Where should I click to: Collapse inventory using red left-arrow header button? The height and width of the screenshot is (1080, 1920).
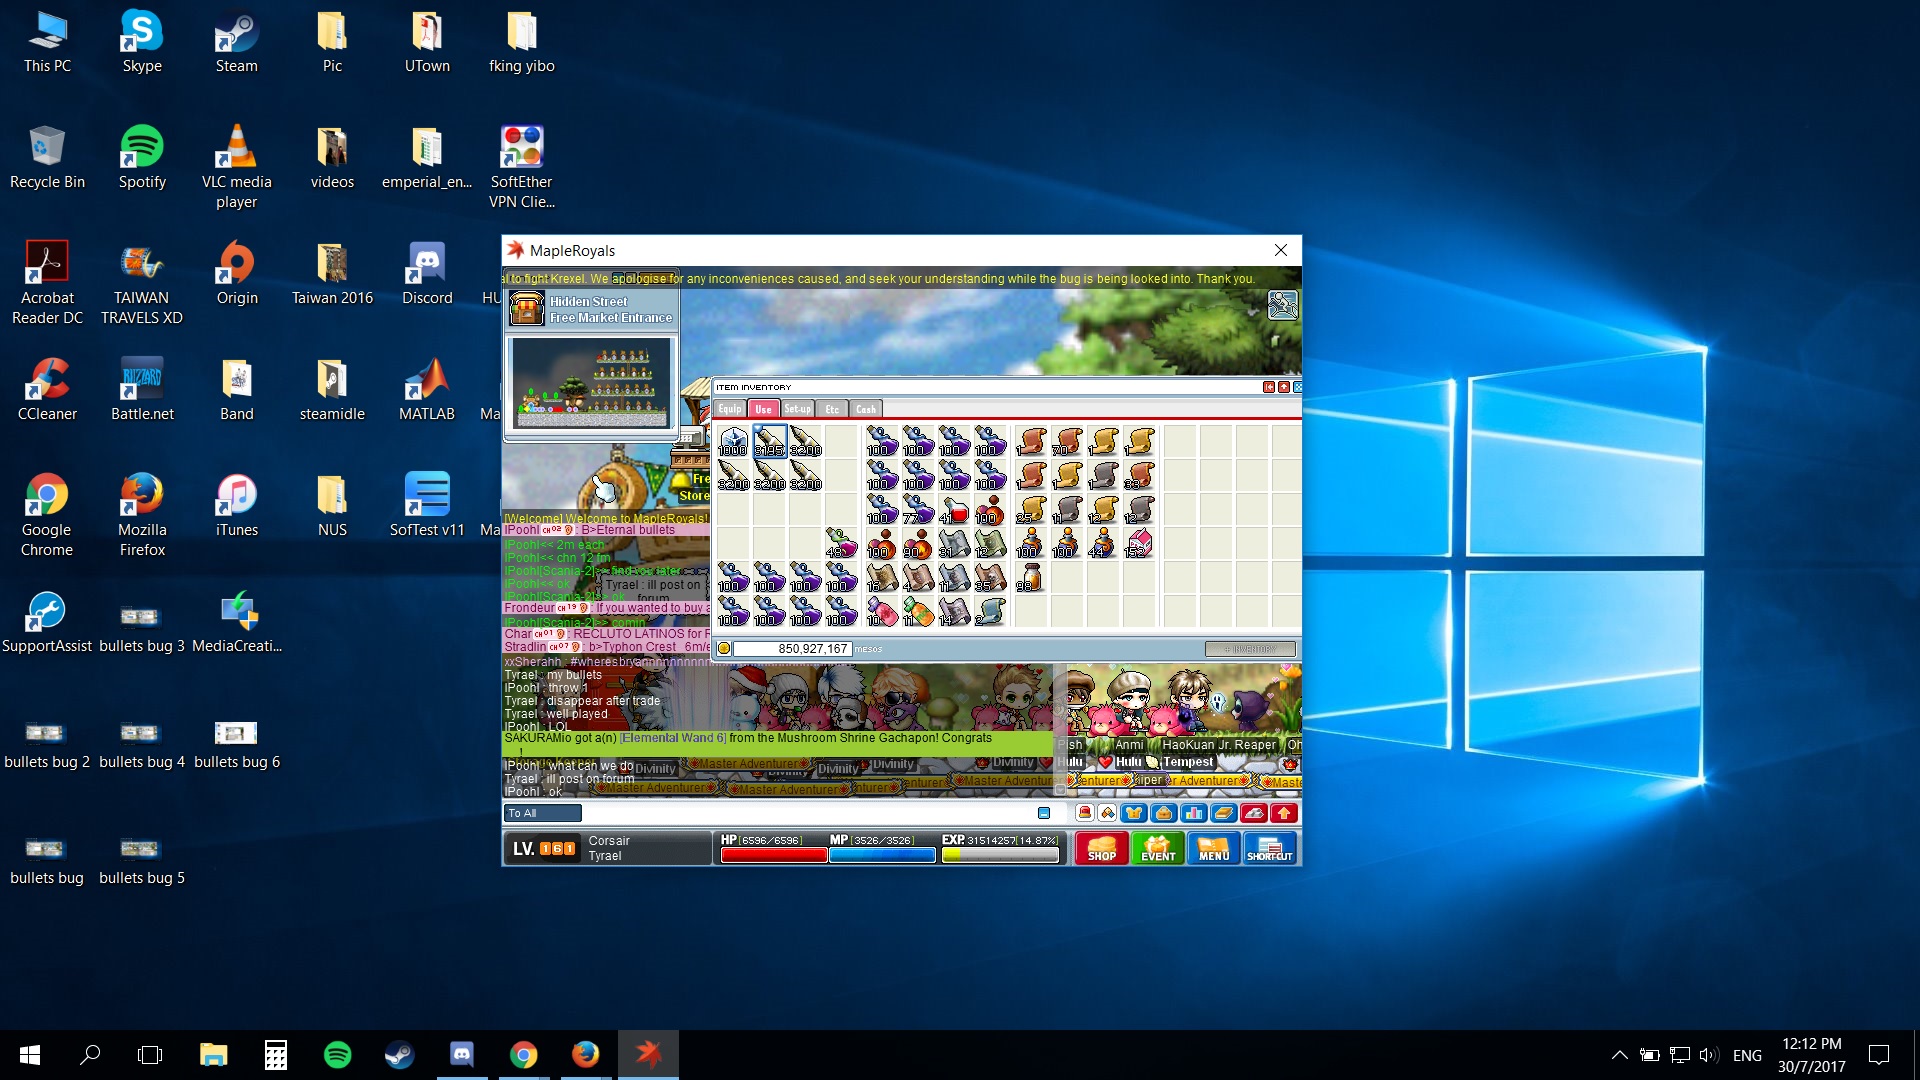(x=1269, y=387)
